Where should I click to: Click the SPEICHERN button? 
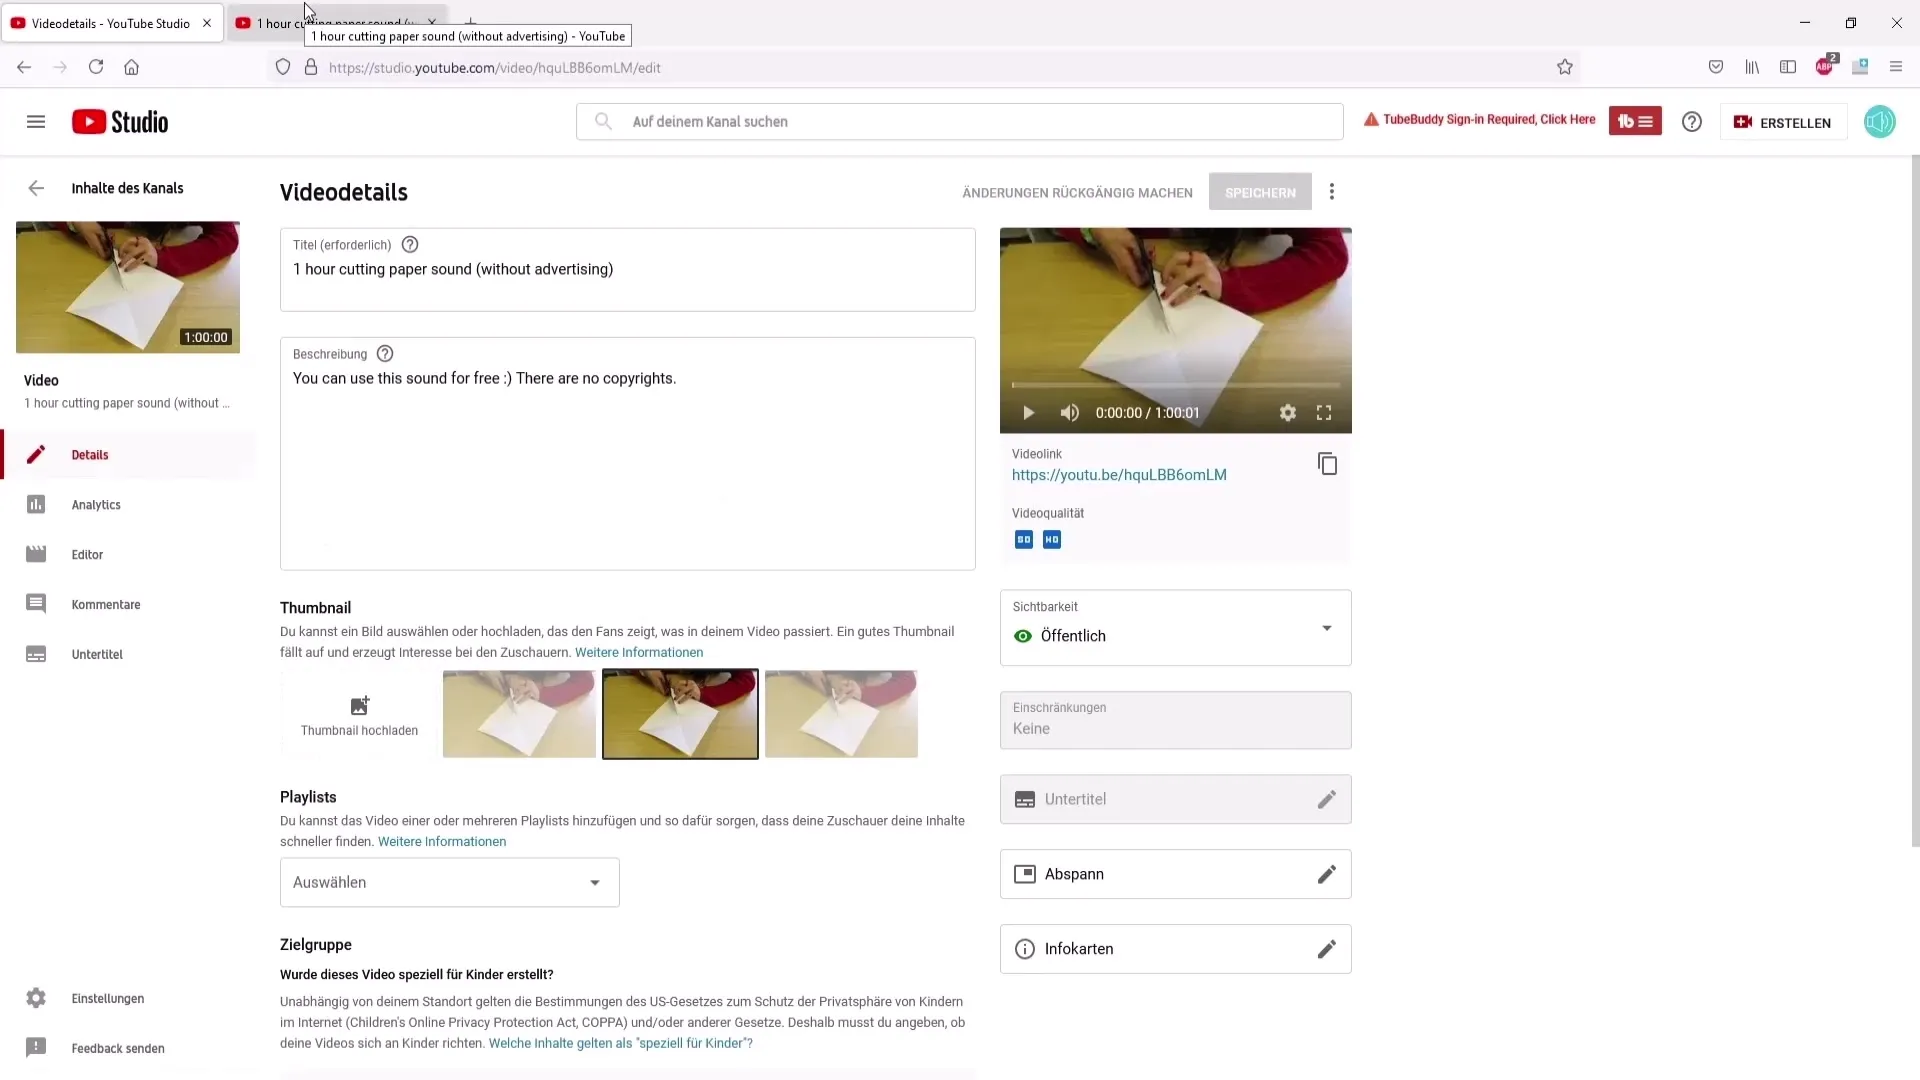[1261, 193]
